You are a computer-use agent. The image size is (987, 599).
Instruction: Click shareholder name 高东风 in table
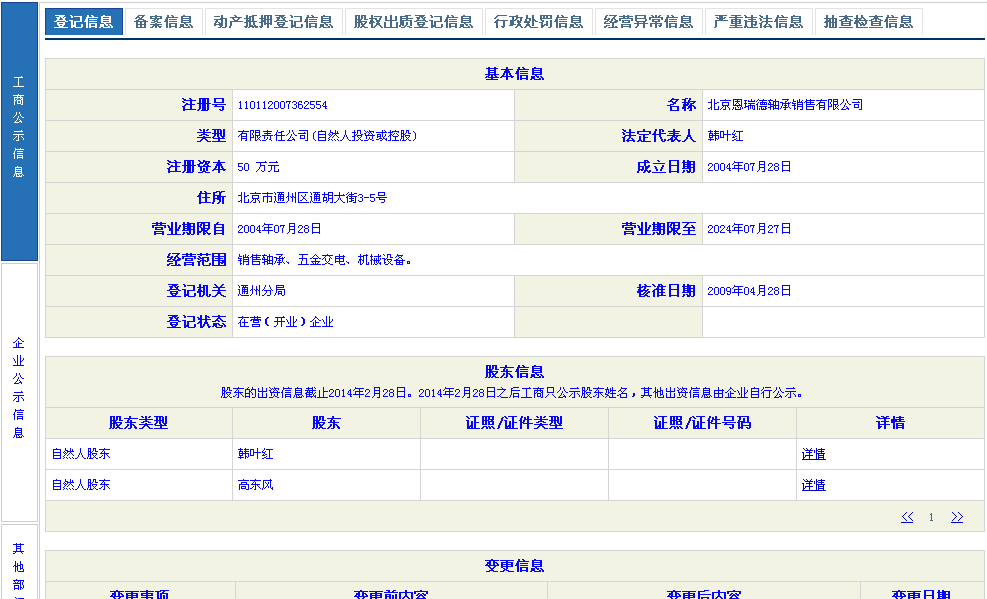(255, 485)
